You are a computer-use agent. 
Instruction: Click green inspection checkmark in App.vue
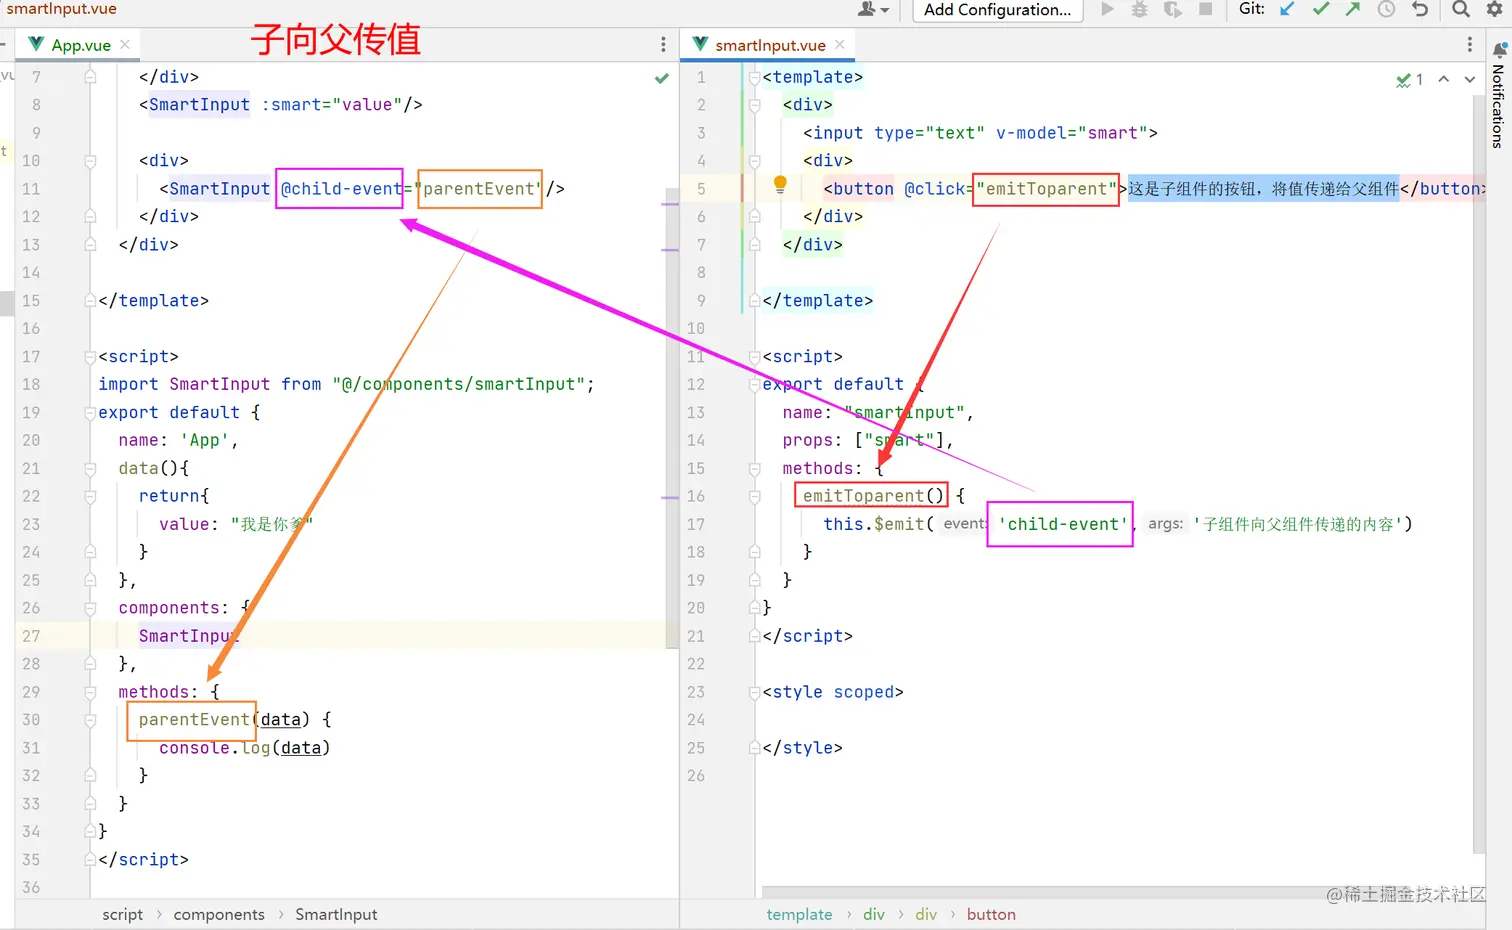click(661, 78)
